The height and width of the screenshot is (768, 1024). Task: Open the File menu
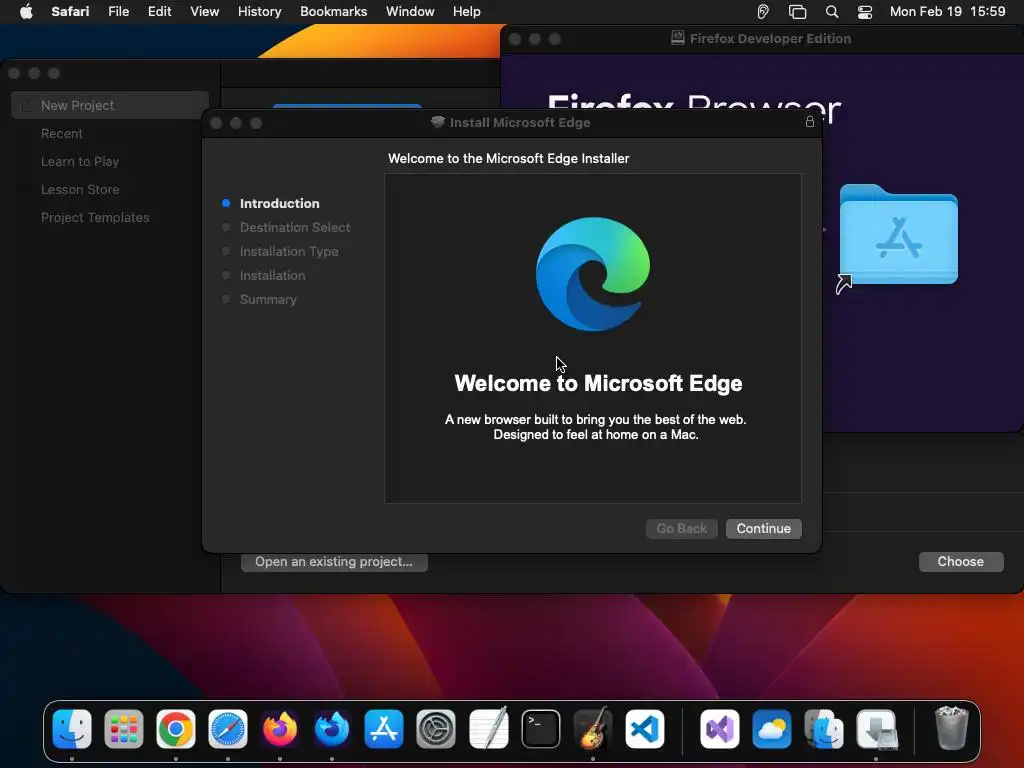119,12
